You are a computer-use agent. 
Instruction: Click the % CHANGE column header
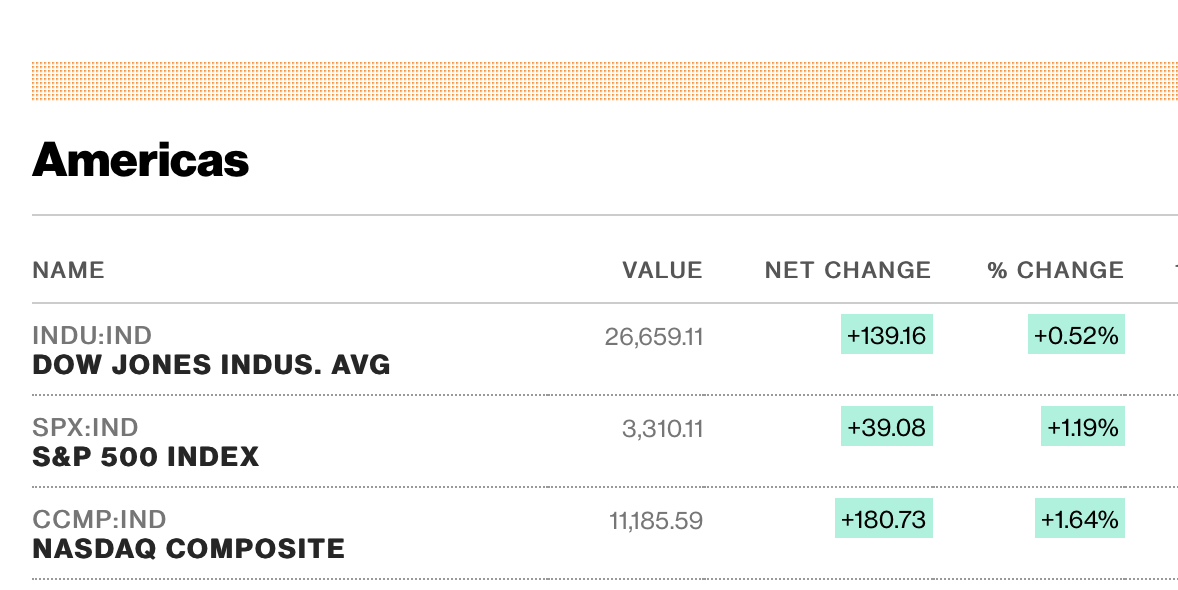[x=1056, y=270]
